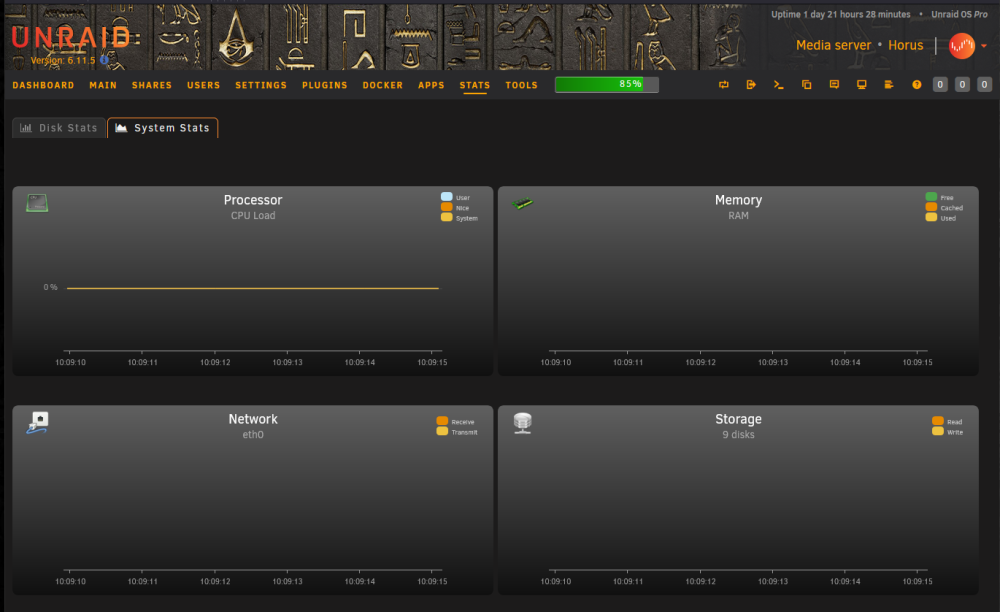Viewport: 1000px width, 612px height.
Task: Click the bar chart icon on Disk Stats
Action: 26,128
